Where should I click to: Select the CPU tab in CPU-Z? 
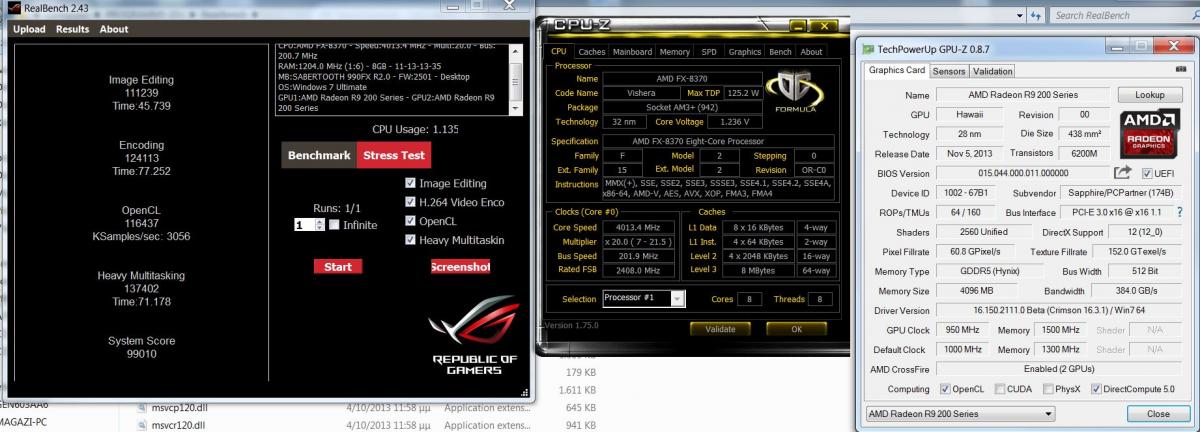[x=559, y=52]
